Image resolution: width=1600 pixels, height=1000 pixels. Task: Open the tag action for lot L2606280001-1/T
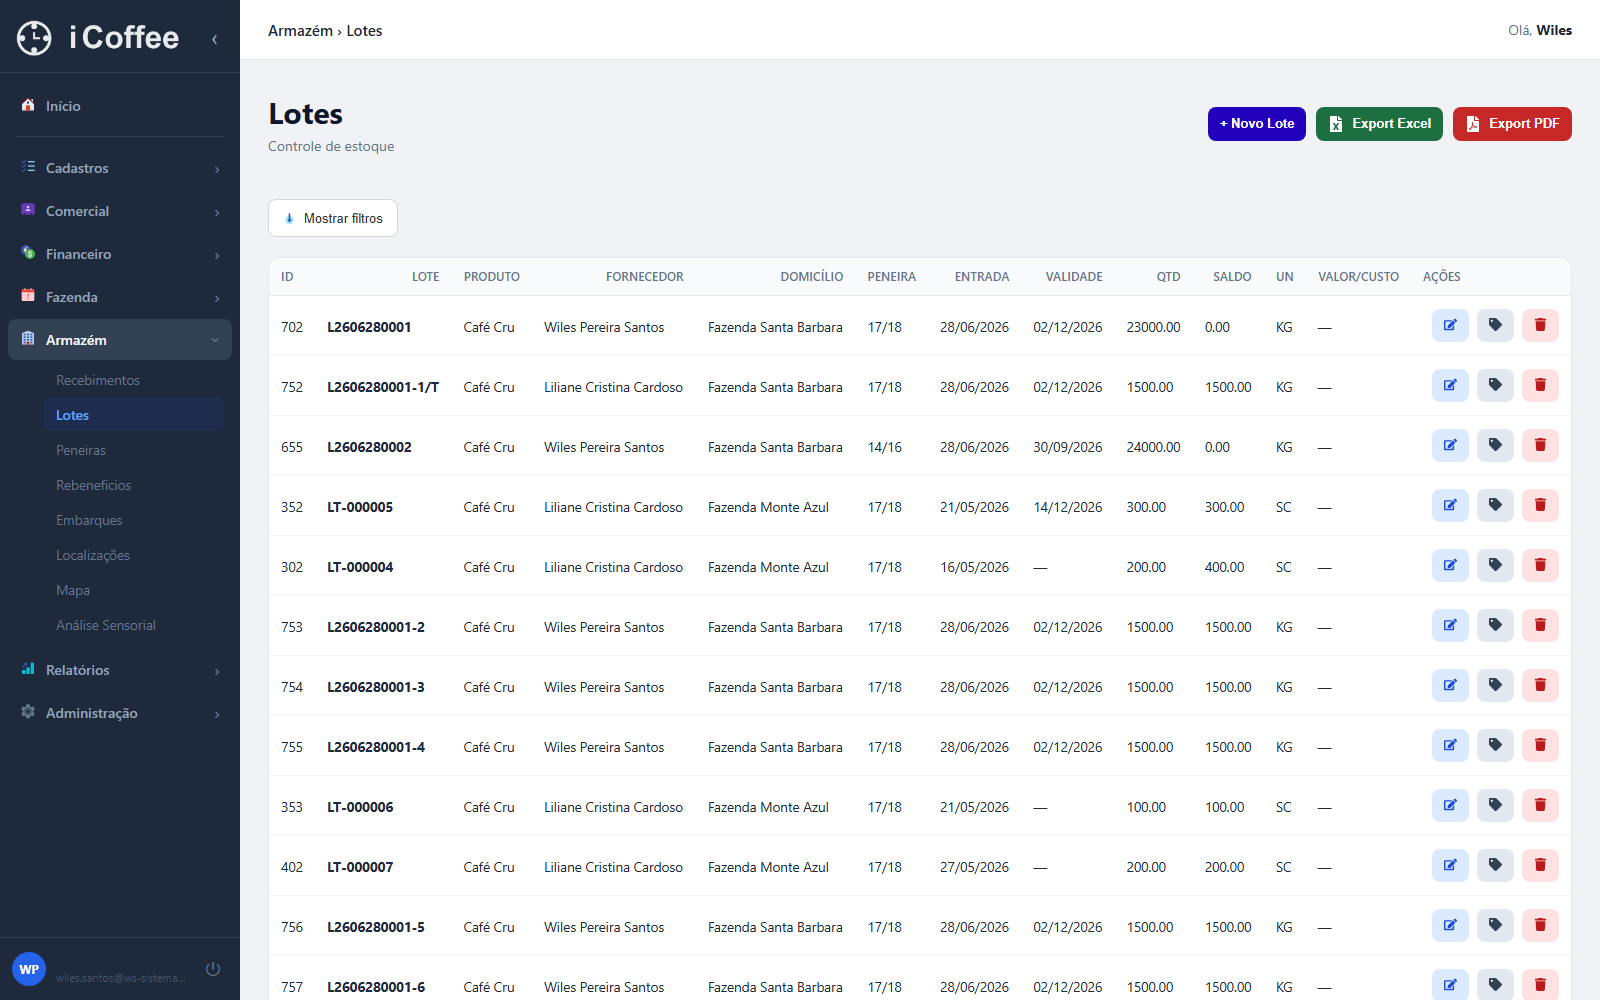pos(1495,385)
